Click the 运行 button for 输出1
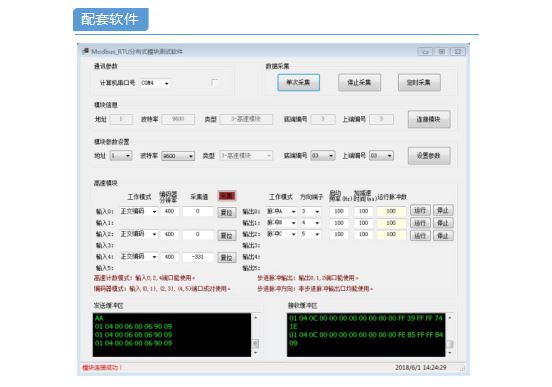The height and width of the screenshot is (387, 552). click(420, 223)
